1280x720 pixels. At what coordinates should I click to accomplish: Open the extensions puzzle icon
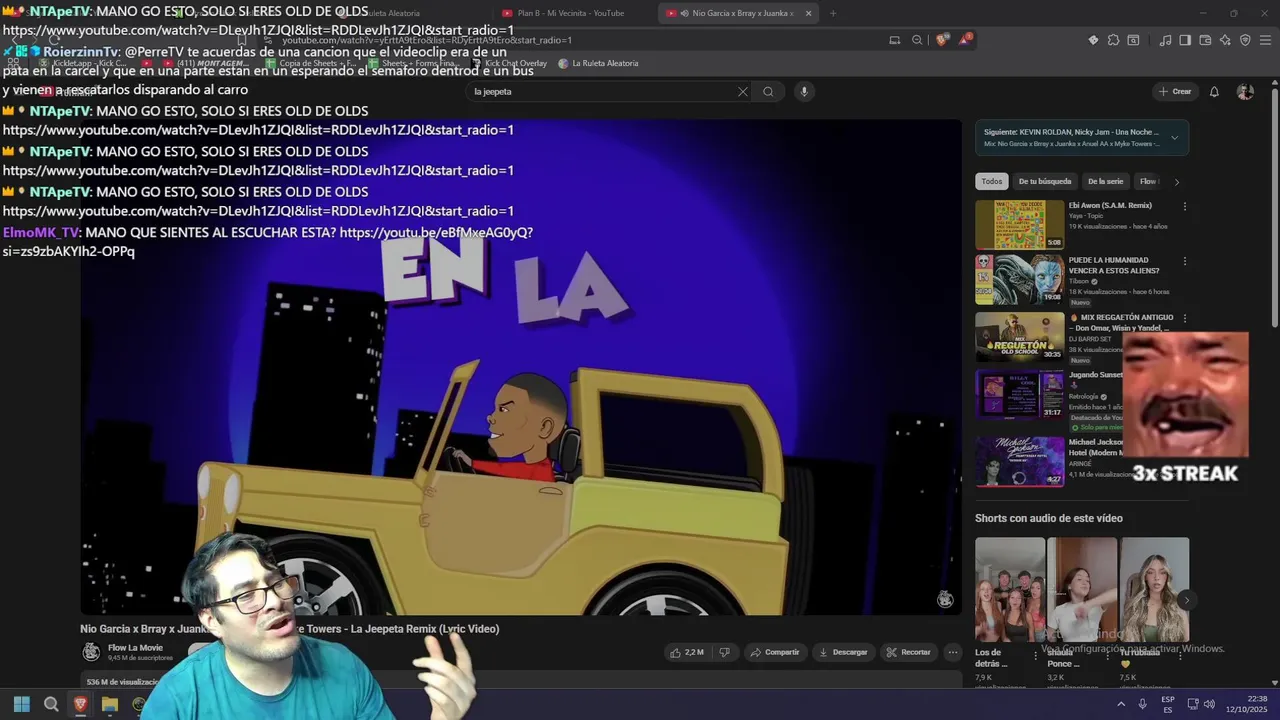[x=1113, y=40]
